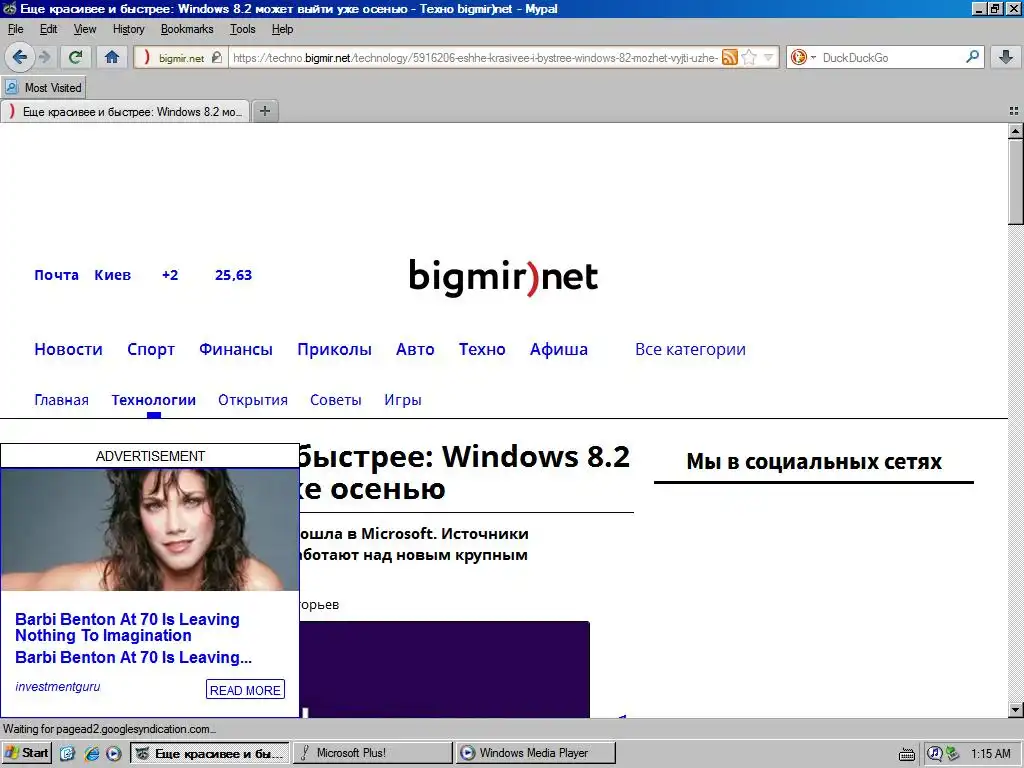Show desktop via quick launch icon
The width and height of the screenshot is (1024, 768).
(68, 754)
